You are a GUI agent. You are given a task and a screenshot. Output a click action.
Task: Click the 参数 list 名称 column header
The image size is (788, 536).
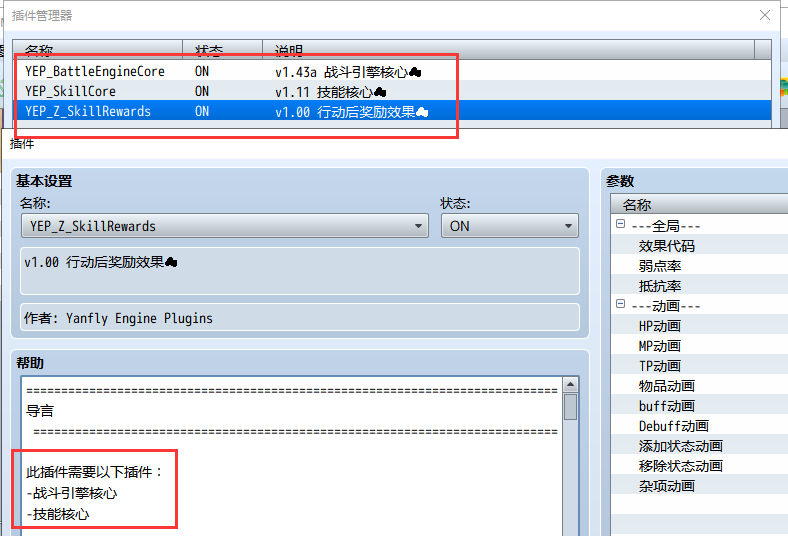[x=700, y=204]
